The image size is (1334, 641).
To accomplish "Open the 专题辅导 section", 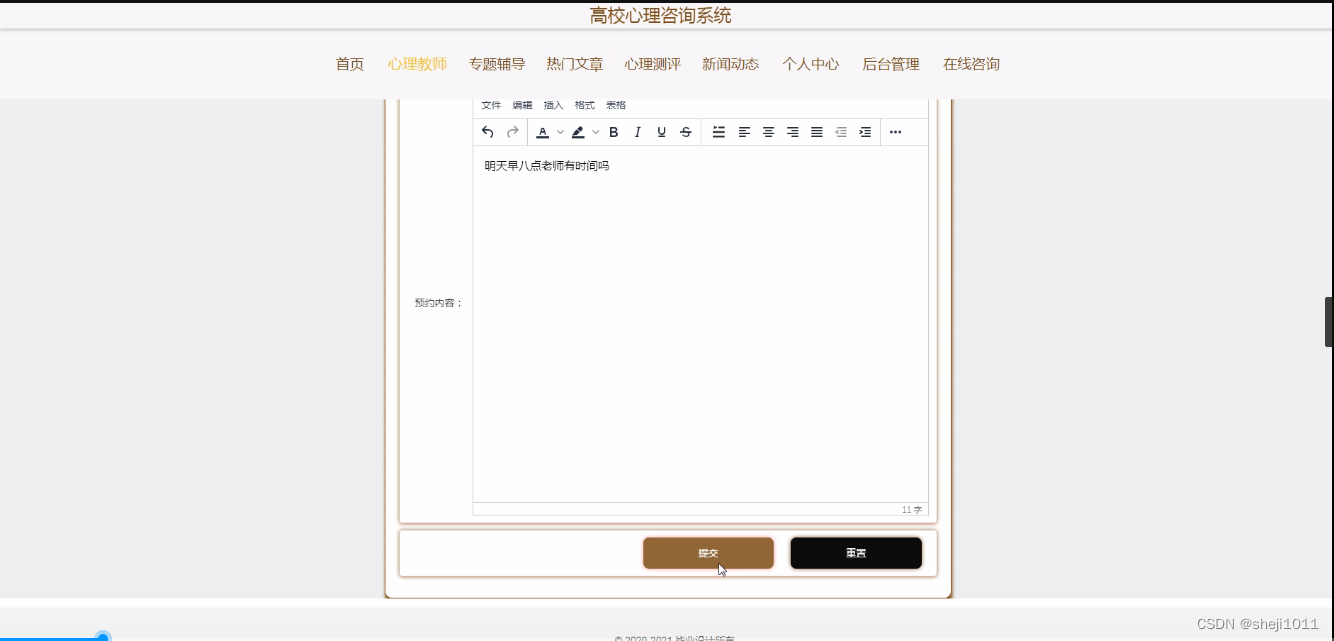I will [497, 64].
